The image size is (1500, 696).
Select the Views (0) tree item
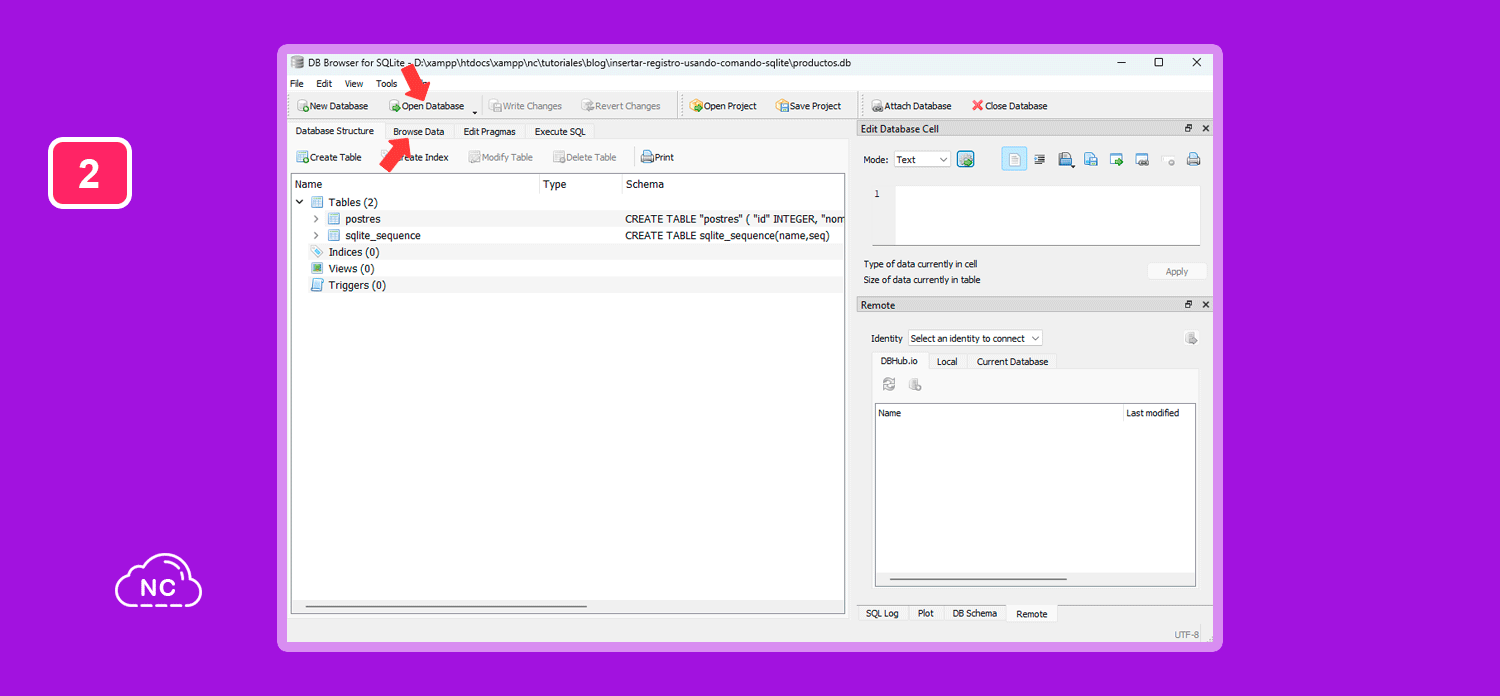pyautogui.click(x=351, y=268)
